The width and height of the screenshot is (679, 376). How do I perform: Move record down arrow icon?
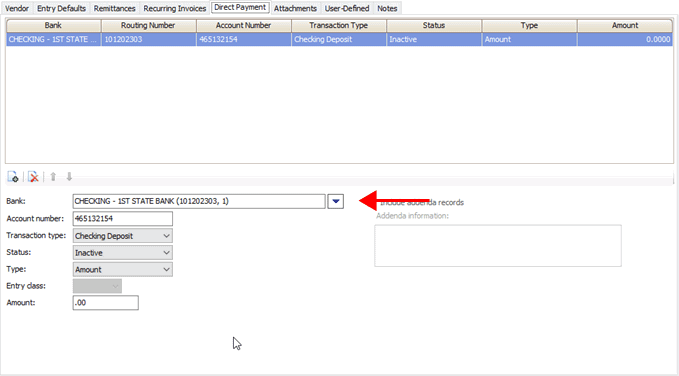pos(69,177)
